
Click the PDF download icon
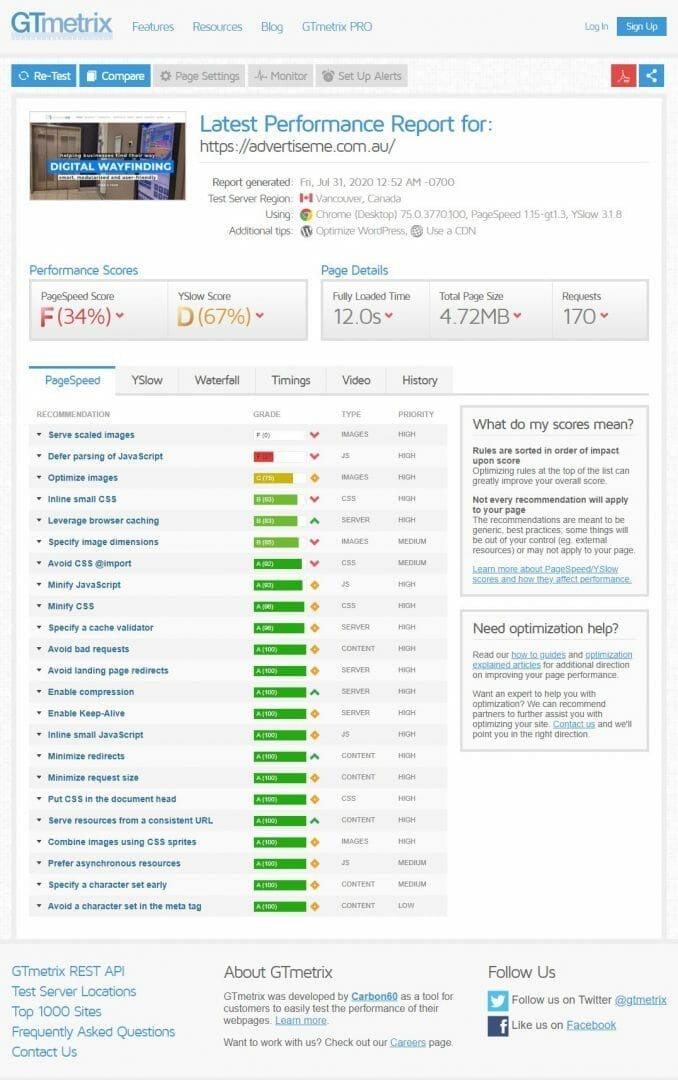(x=624, y=76)
